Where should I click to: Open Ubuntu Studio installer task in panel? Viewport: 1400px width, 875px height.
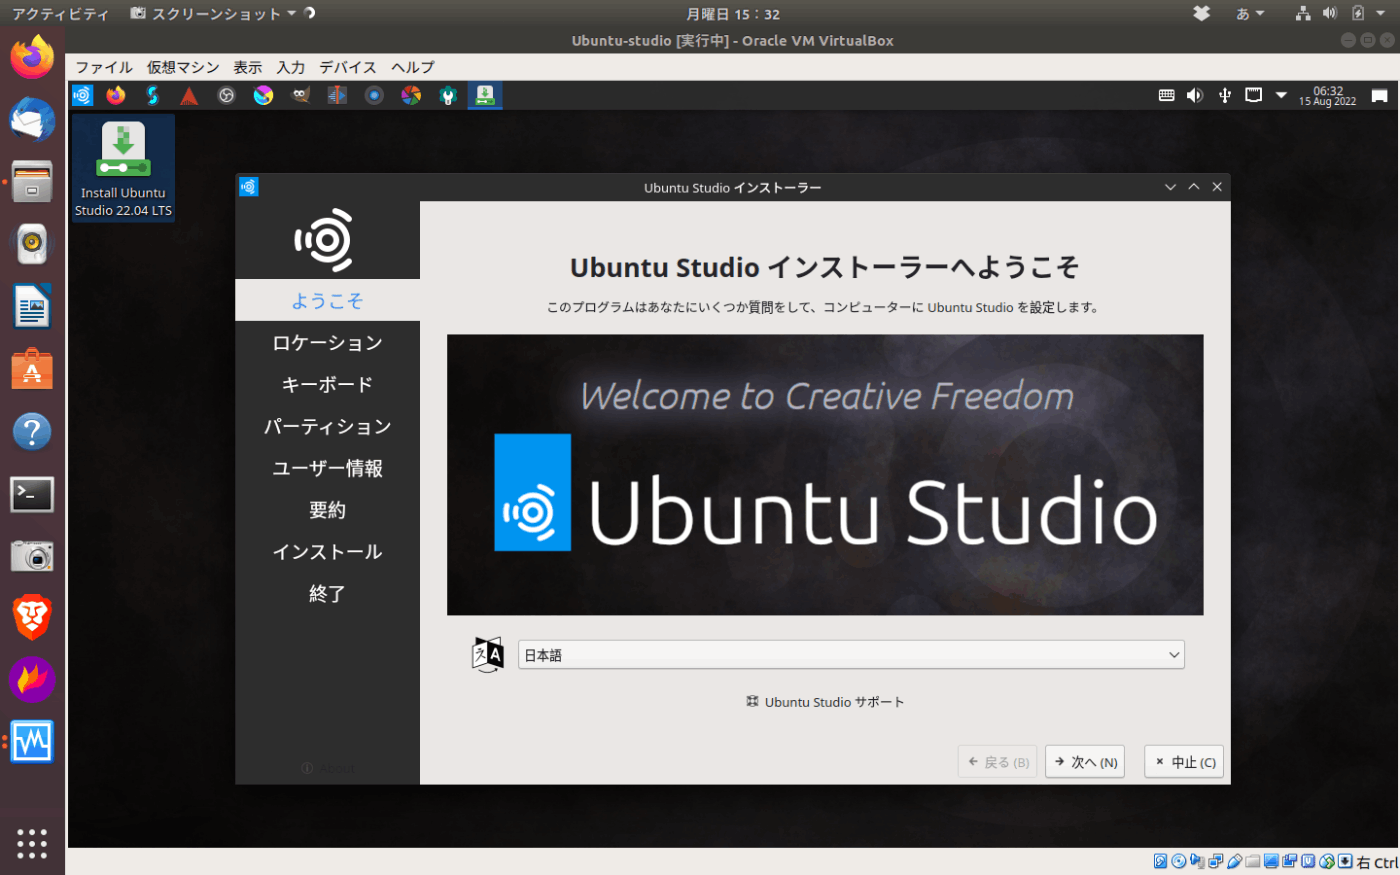484,95
